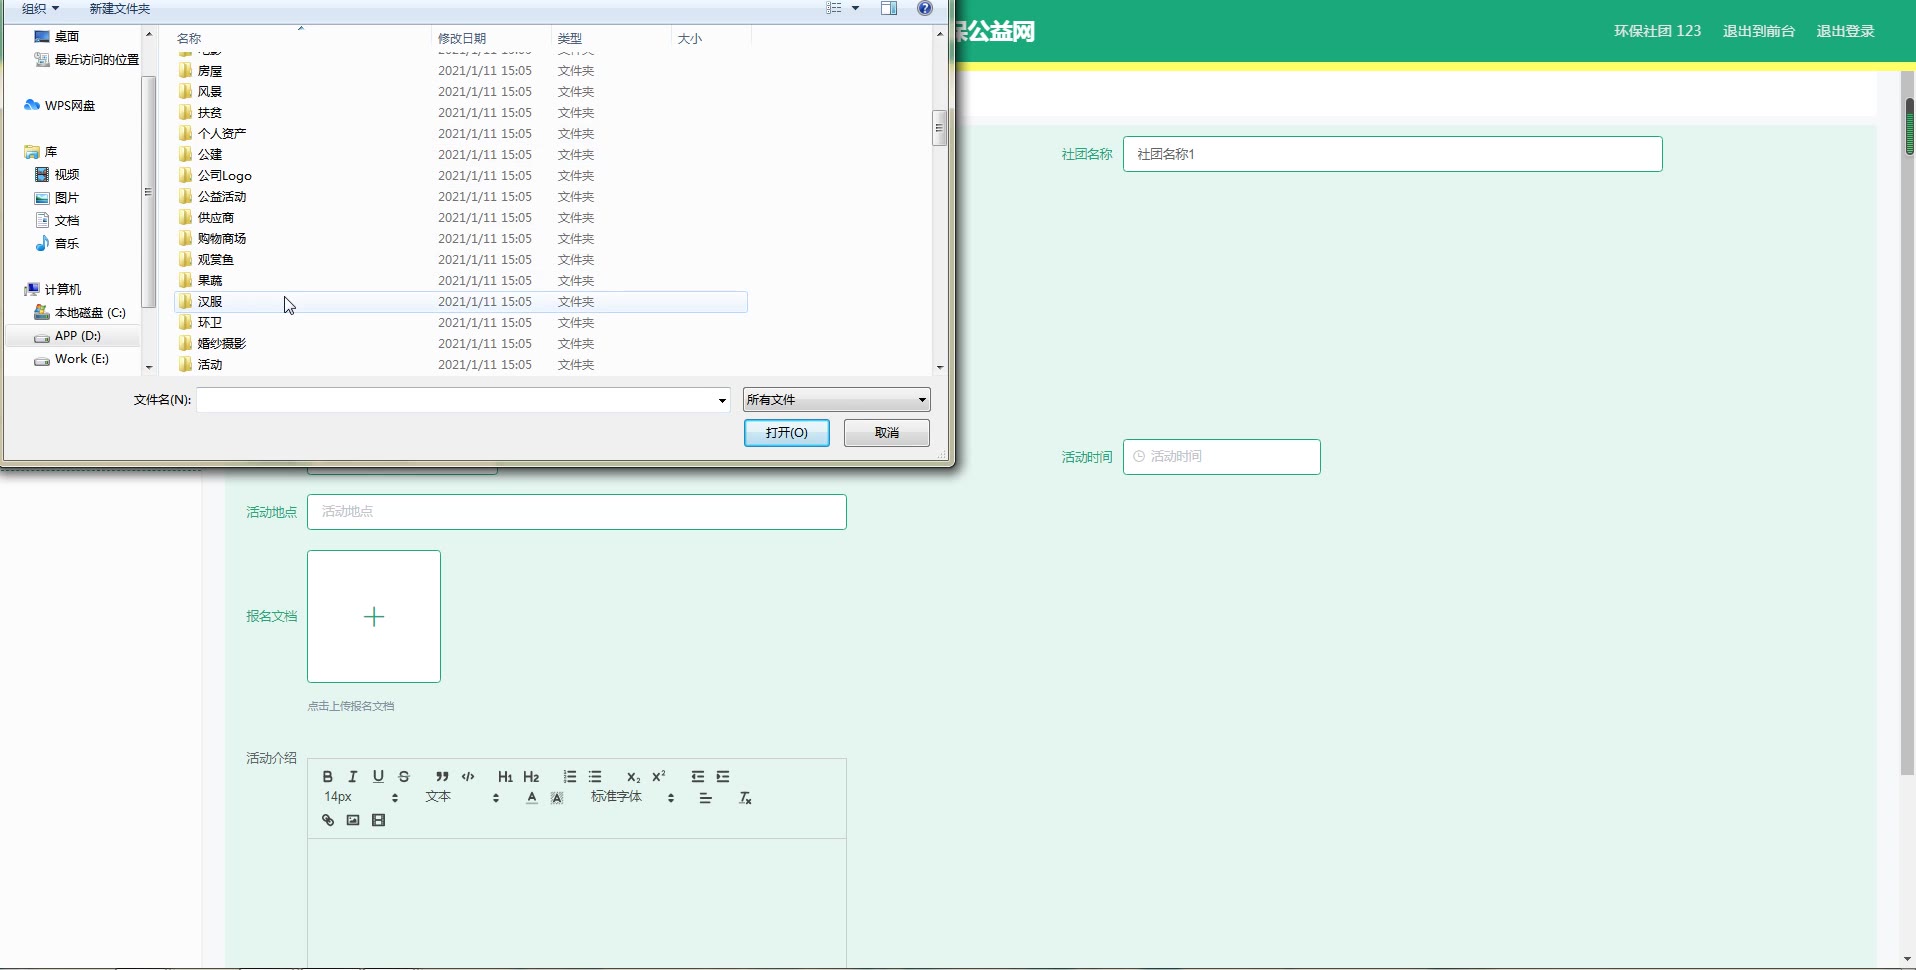Viewport: 1916px width, 970px height.
Task: Select the 公司Logo folder
Action: click(215, 176)
